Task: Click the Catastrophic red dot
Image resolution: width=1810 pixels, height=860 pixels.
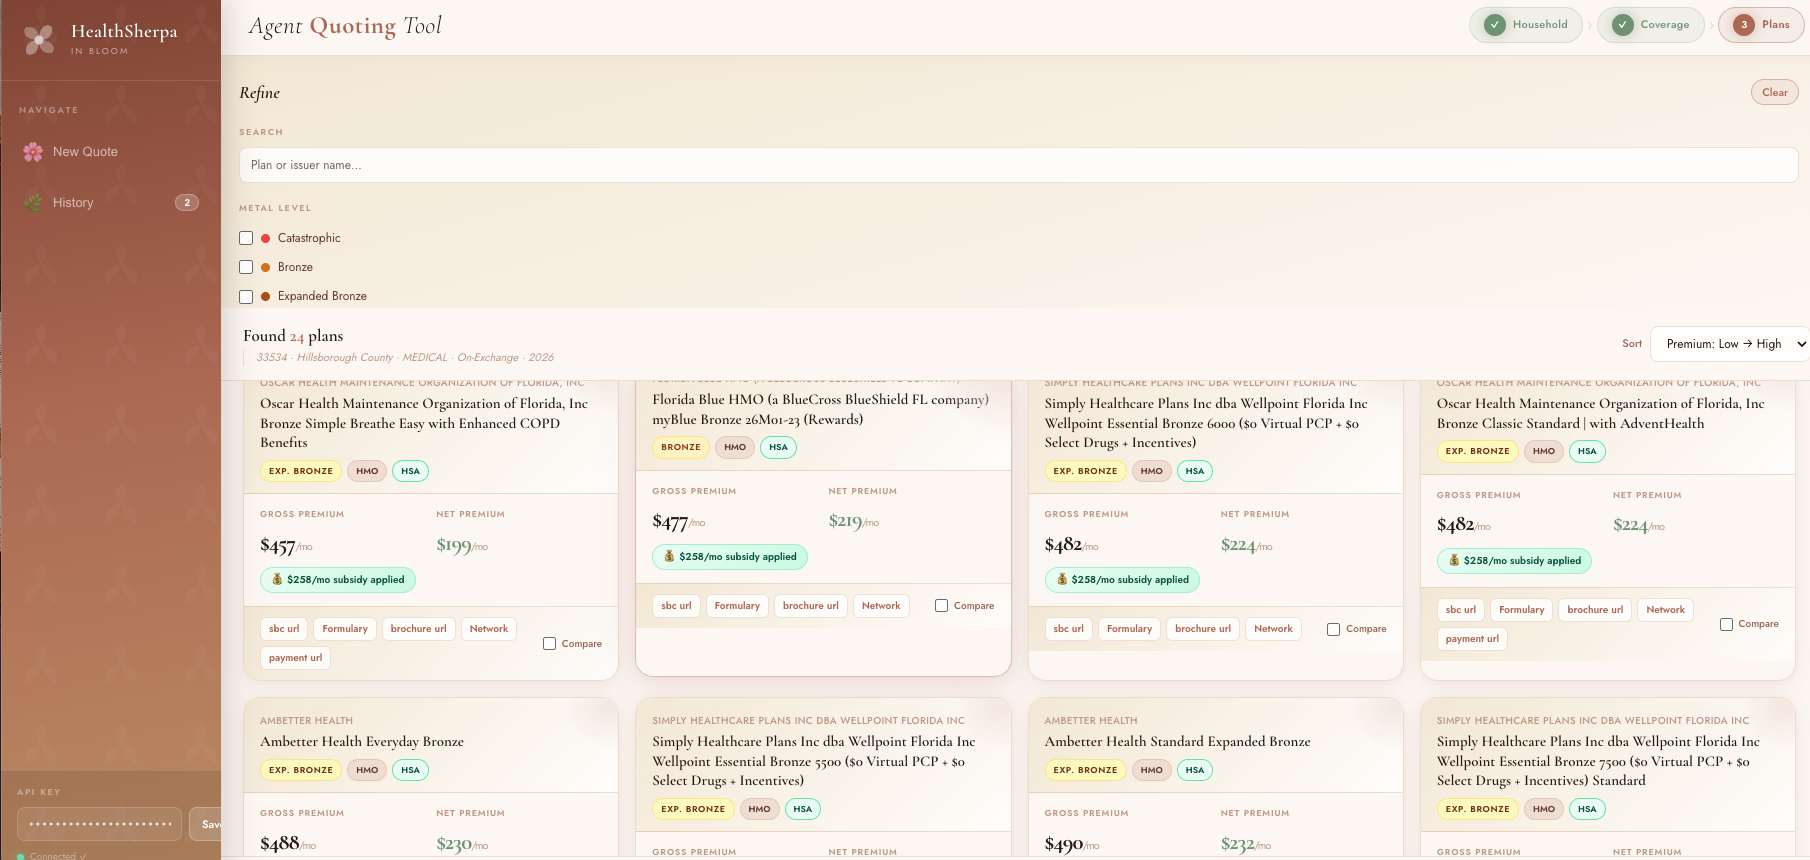Action: click(x=266, y=238)
